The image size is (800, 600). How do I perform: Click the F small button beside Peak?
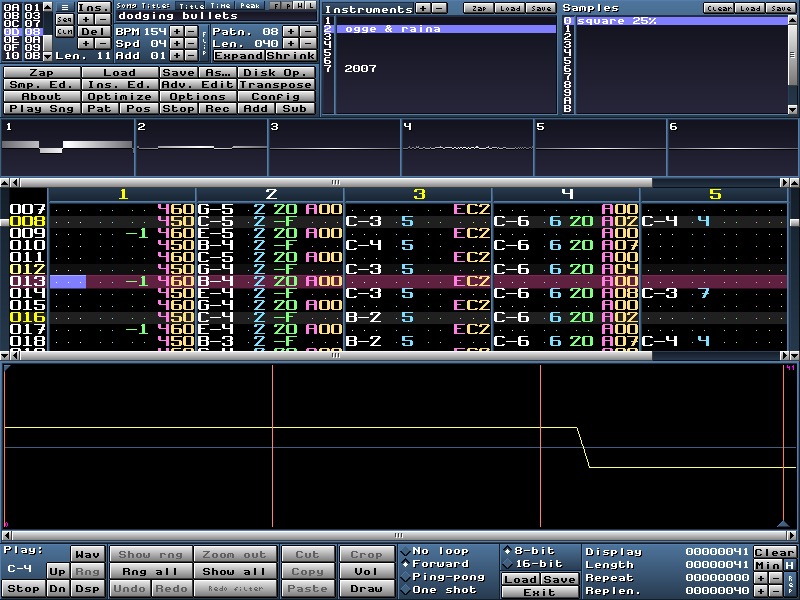coord(276,6)
